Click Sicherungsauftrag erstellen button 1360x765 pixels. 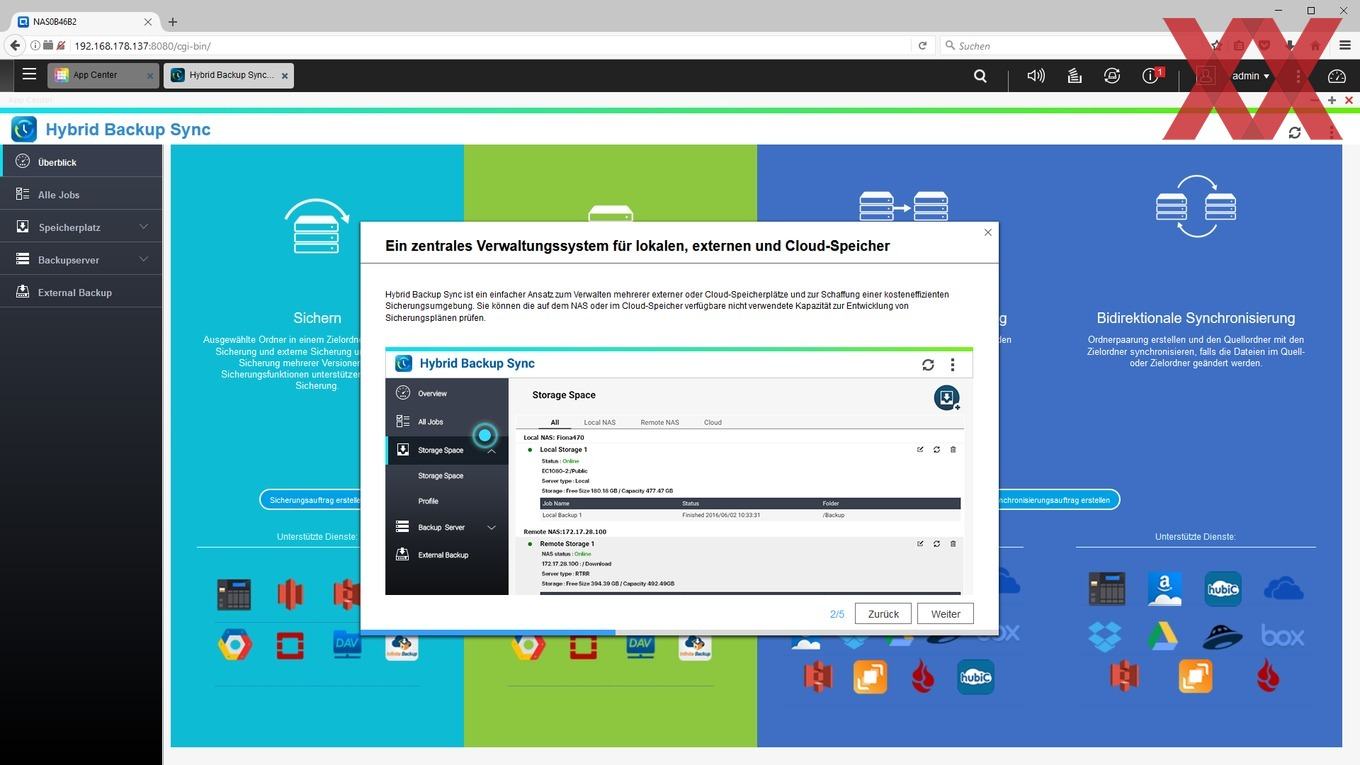tap(315, 500)
